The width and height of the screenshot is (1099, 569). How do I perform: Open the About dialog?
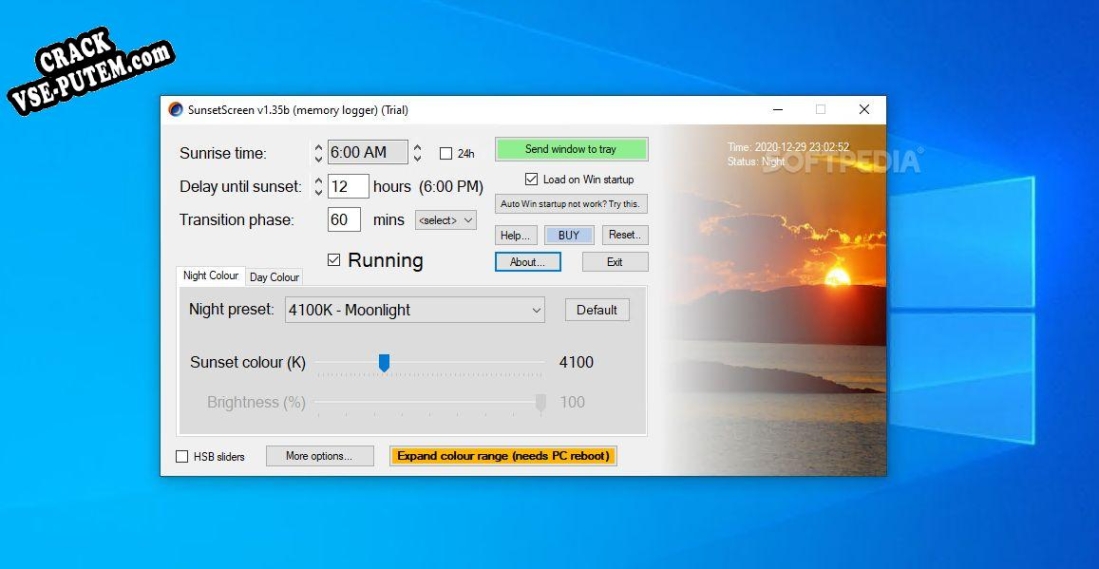(x=527, y=262)
